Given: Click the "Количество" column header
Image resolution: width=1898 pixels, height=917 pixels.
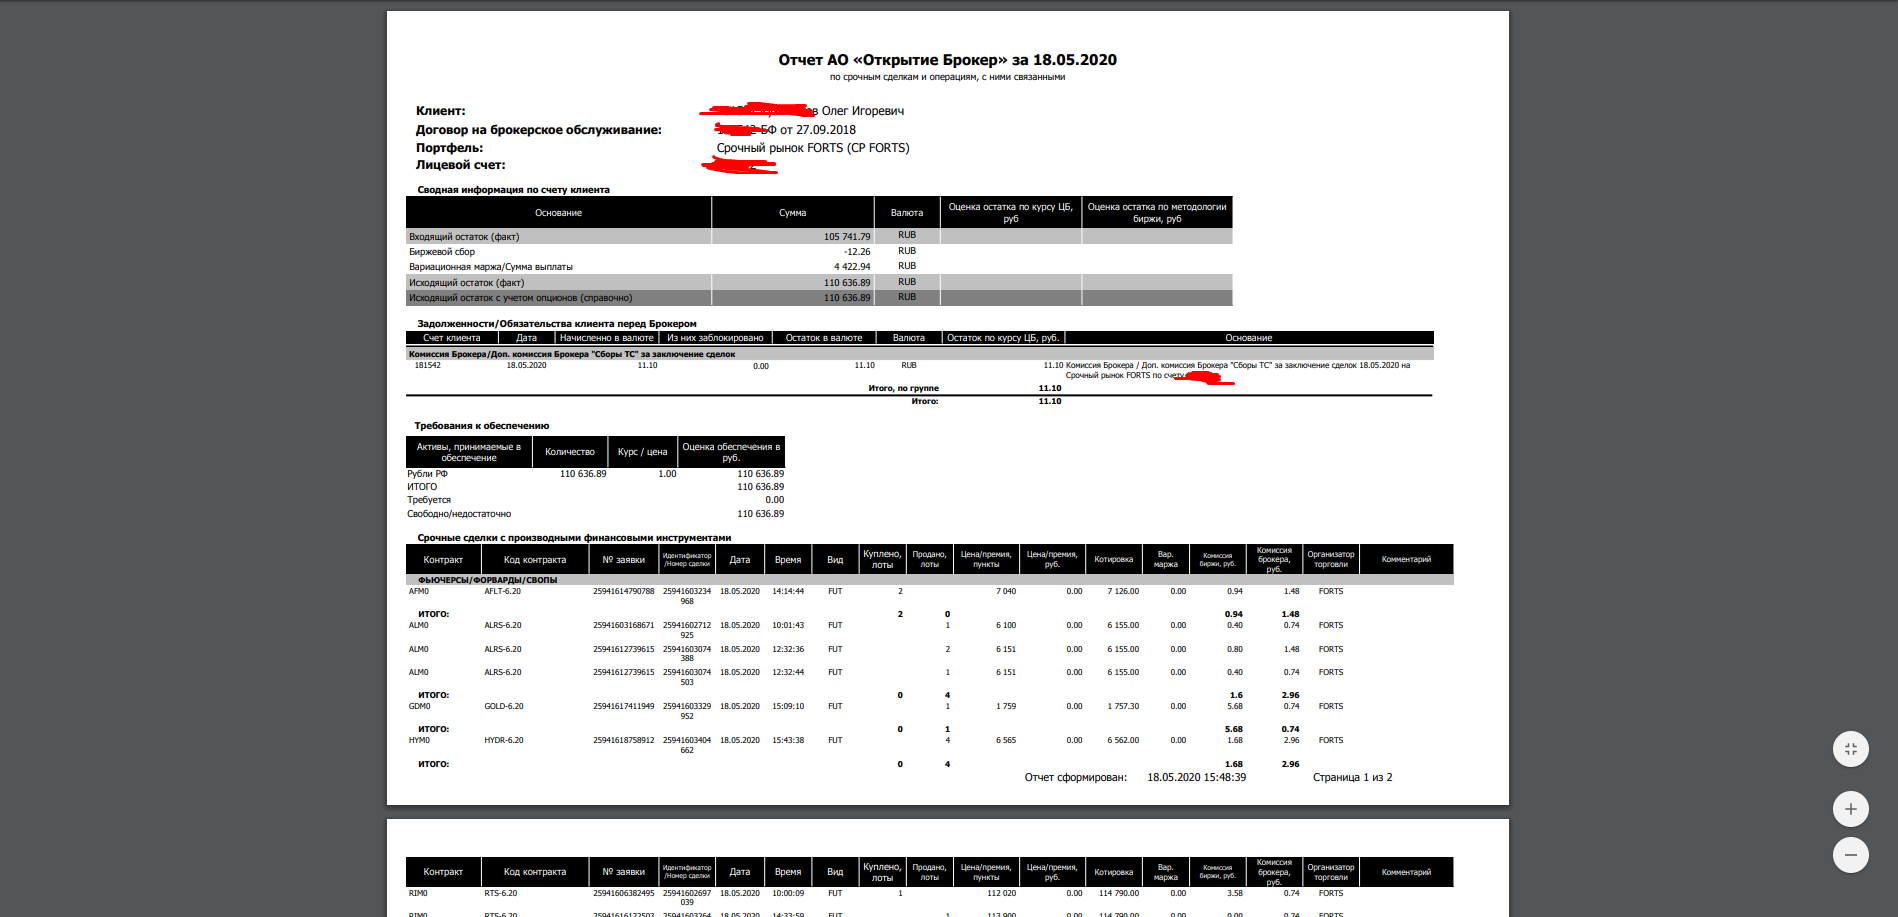Looking at the screenshot, I should click(570, 452).
